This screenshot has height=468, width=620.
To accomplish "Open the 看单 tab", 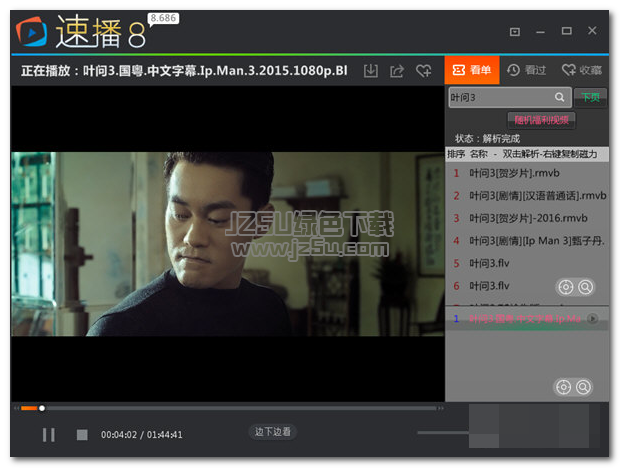I will (x=472, y=70).
